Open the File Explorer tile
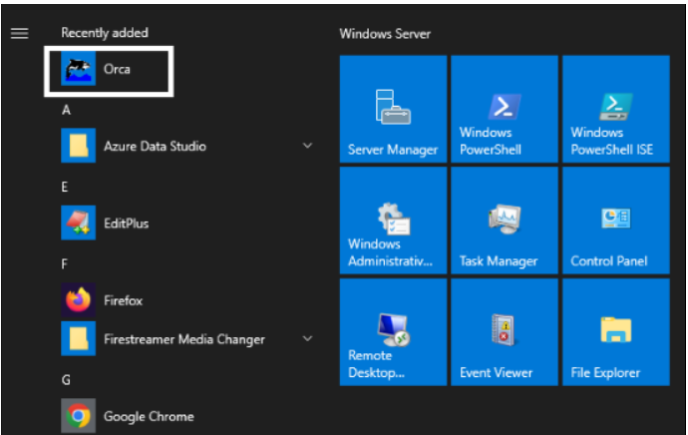 tap(616, 332)
